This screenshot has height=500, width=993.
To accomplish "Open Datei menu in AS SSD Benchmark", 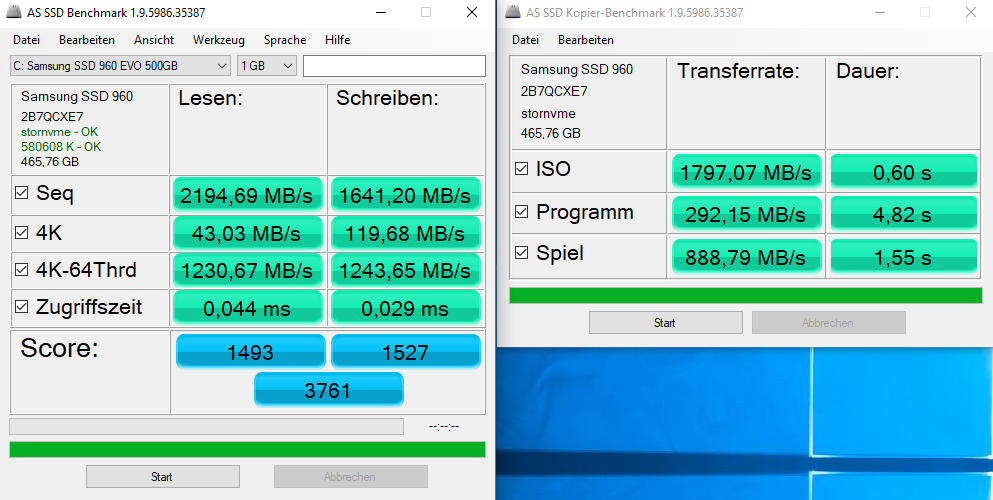I will tap(27, 40).
